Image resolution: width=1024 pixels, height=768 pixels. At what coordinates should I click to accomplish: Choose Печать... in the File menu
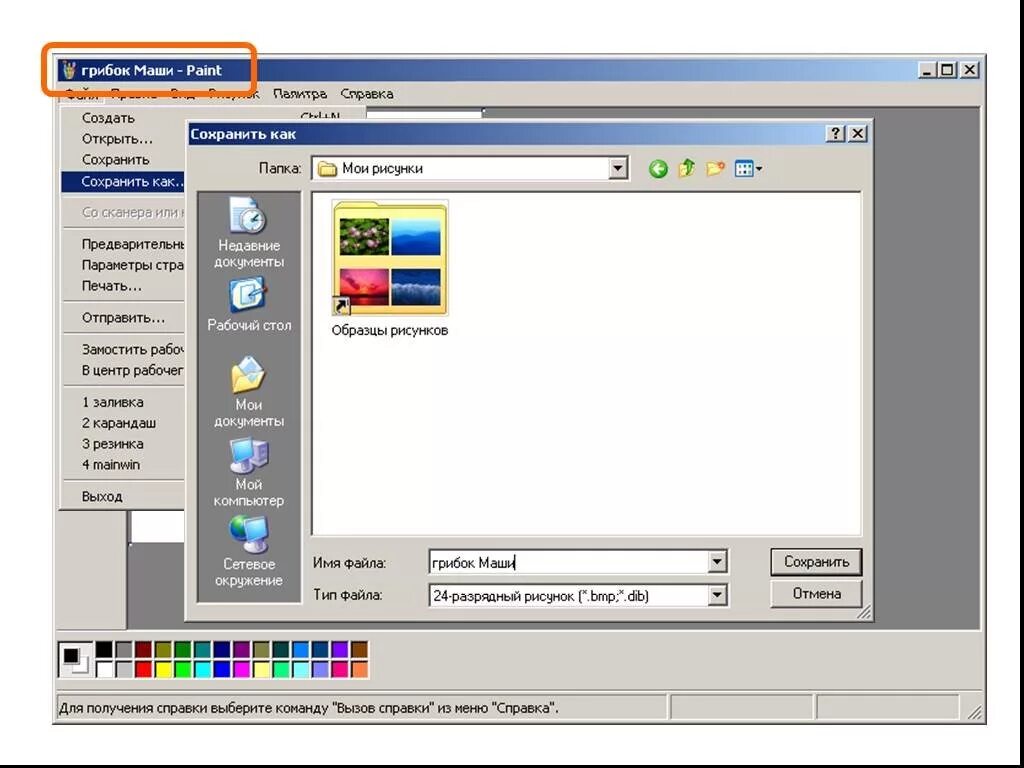click(111, 286)
